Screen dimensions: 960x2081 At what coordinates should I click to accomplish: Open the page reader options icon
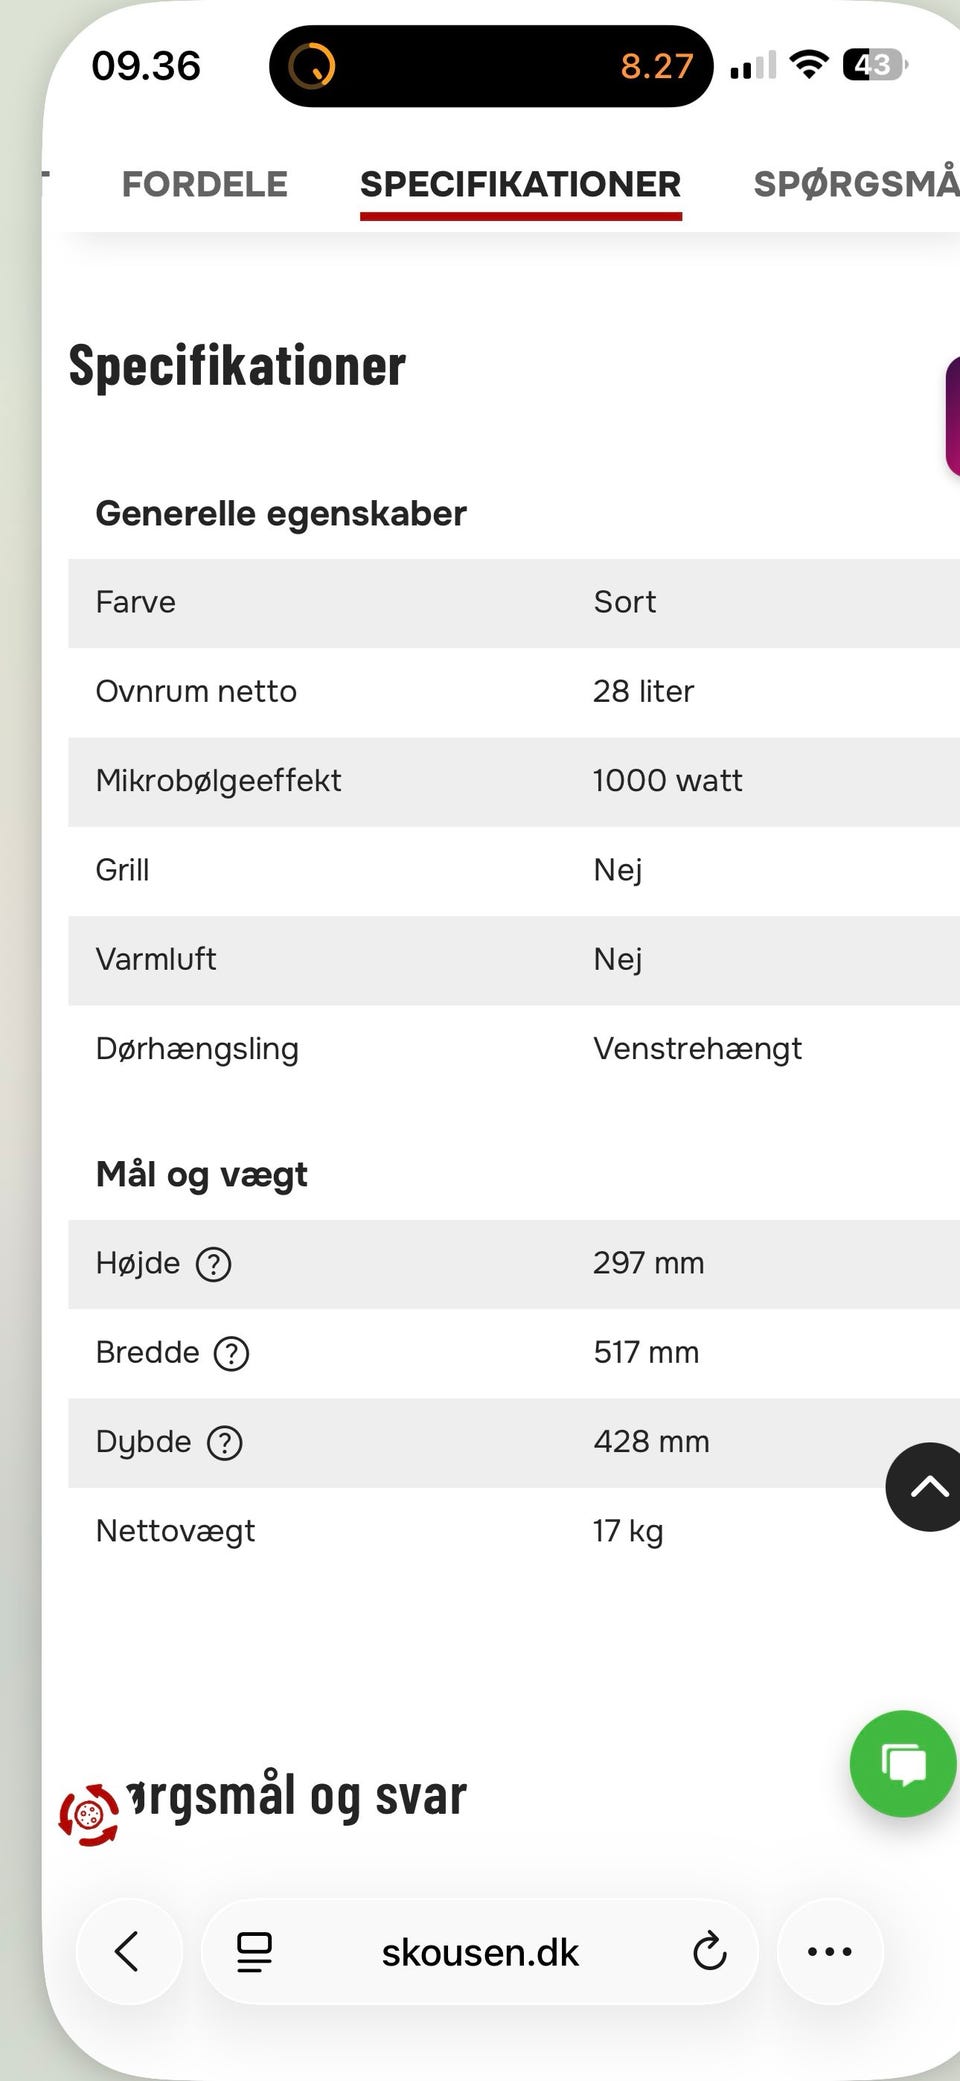tap(254, 1951)
